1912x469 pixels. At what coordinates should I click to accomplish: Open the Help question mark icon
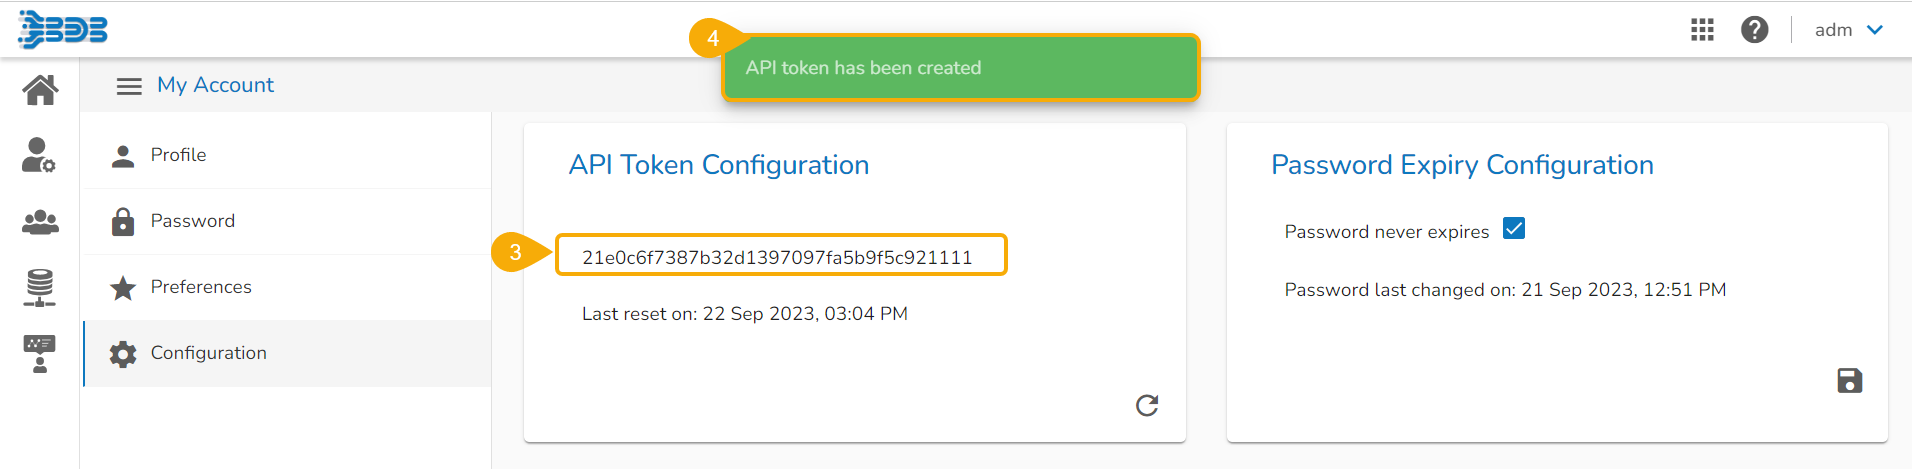1754,30
